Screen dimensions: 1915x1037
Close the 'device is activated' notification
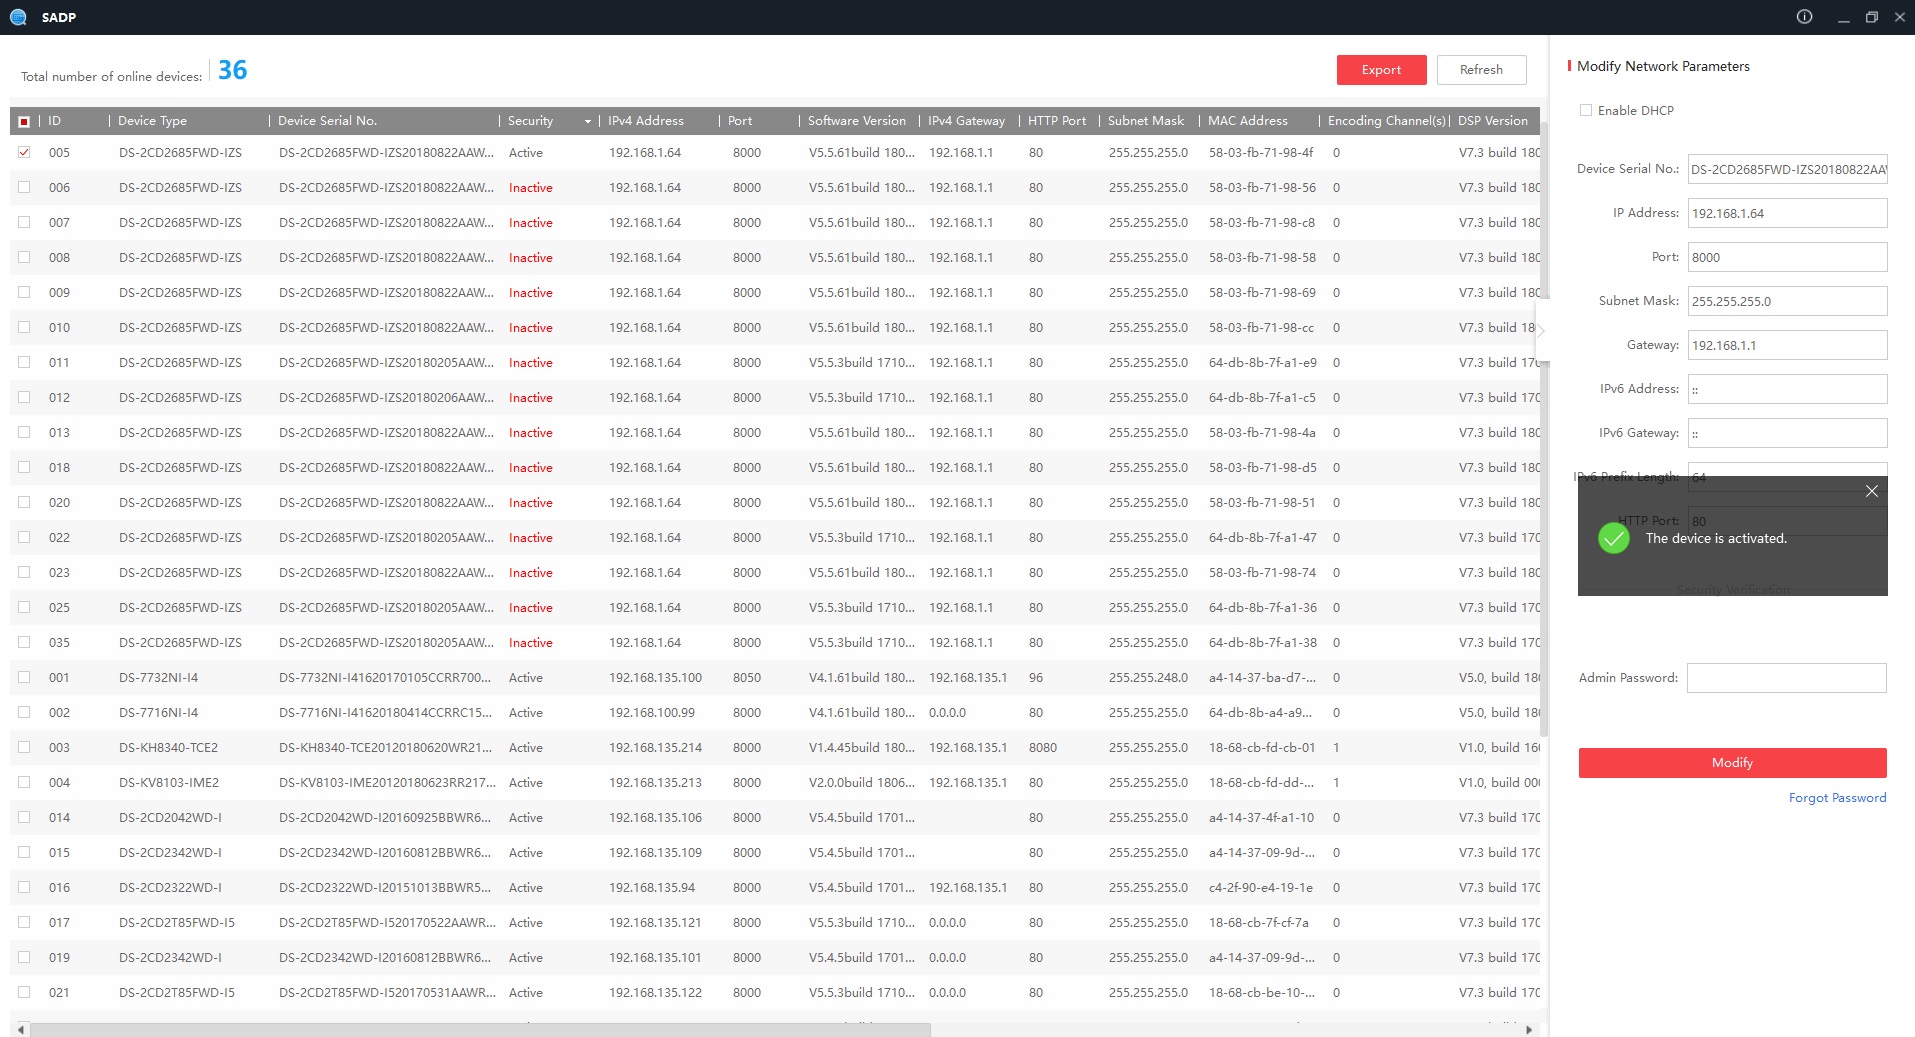[x=1872, y=491]
